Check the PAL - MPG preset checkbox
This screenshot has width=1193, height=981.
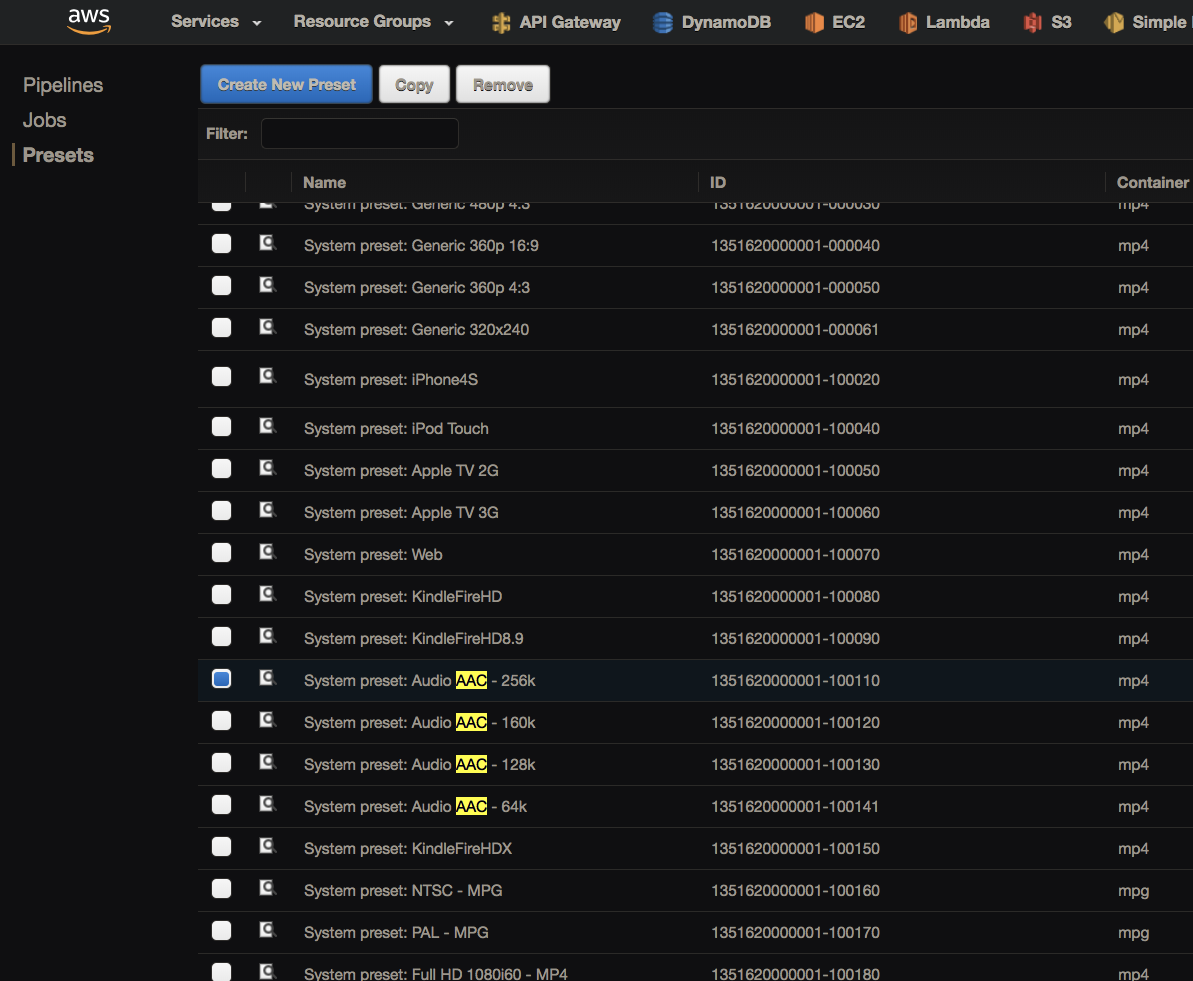coord(221,930)
